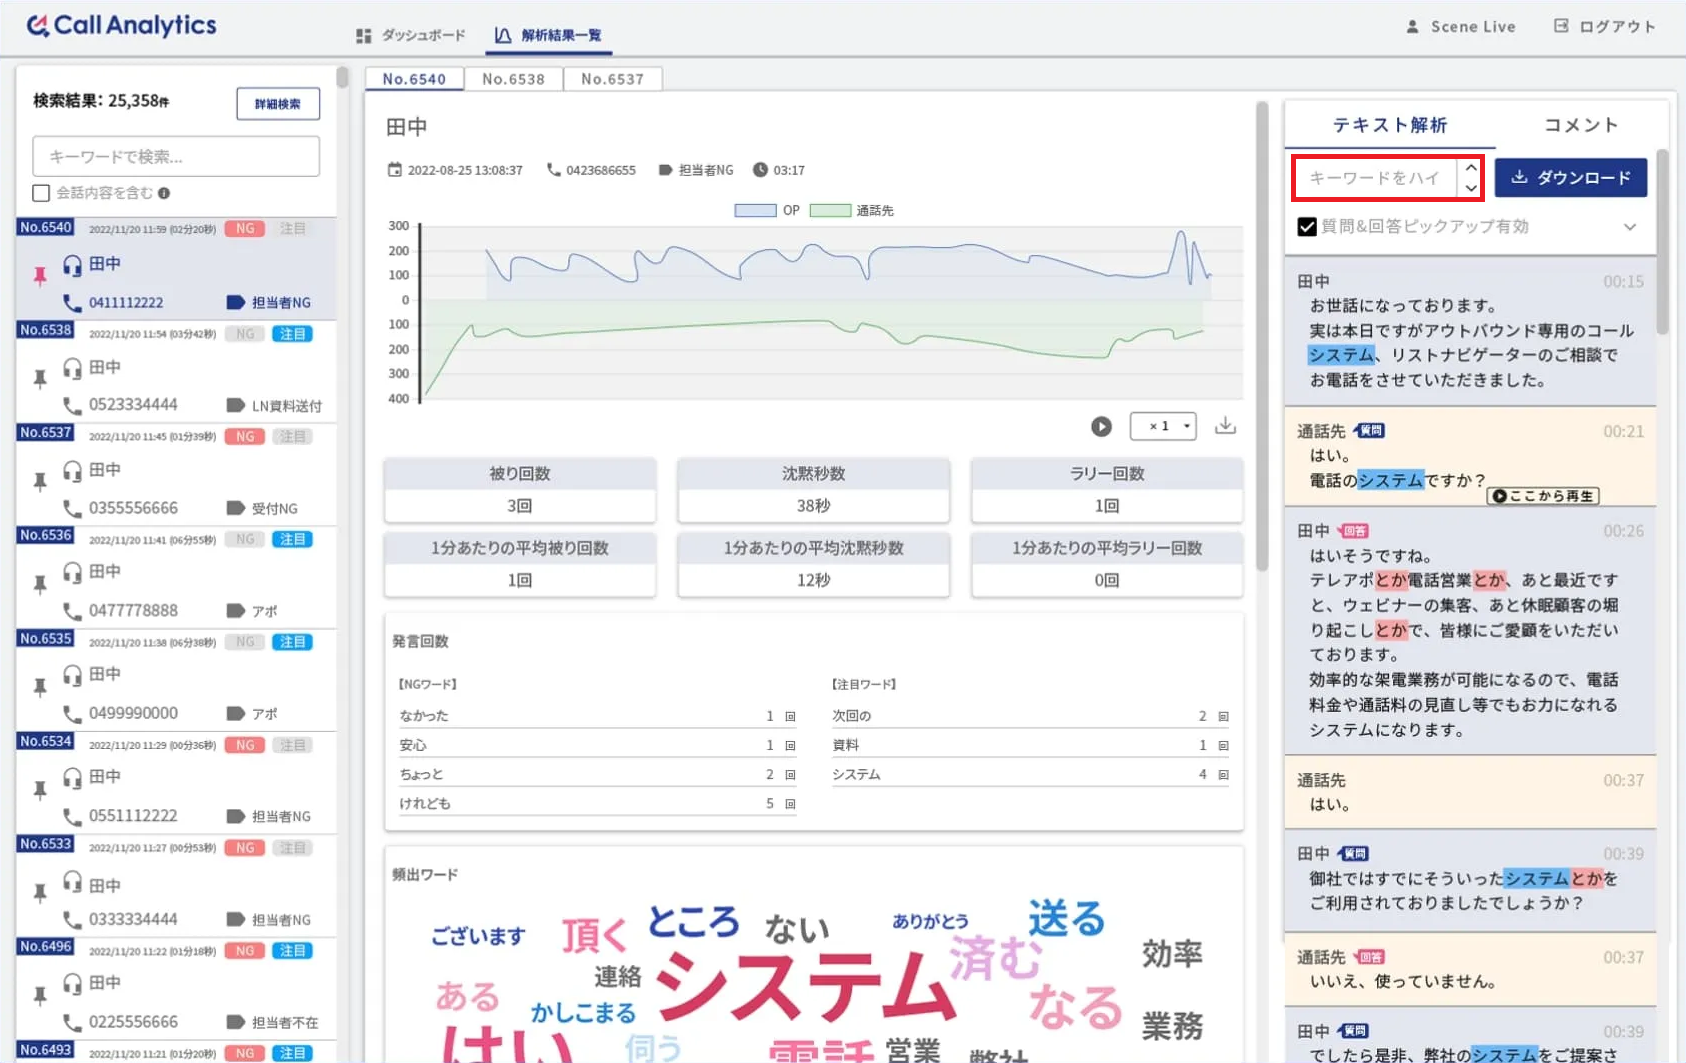Click the pin icon on No.6538

(x=40, y=379)
